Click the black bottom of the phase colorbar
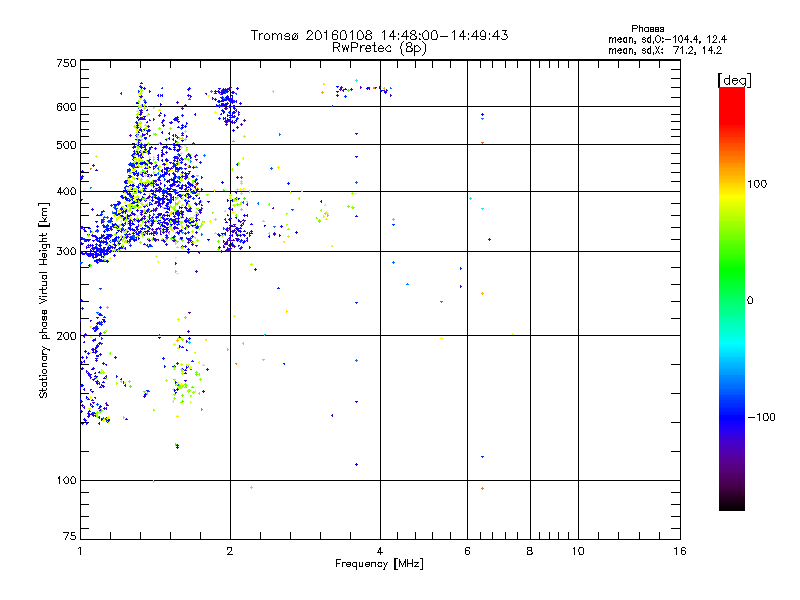The image size is (800, 600). (x=732, y=503)
